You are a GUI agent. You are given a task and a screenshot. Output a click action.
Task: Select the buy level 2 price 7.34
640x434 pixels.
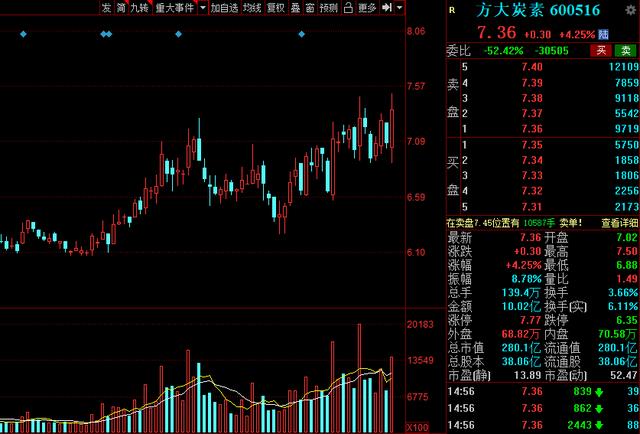pyautogui.click(x=532, y=160)
